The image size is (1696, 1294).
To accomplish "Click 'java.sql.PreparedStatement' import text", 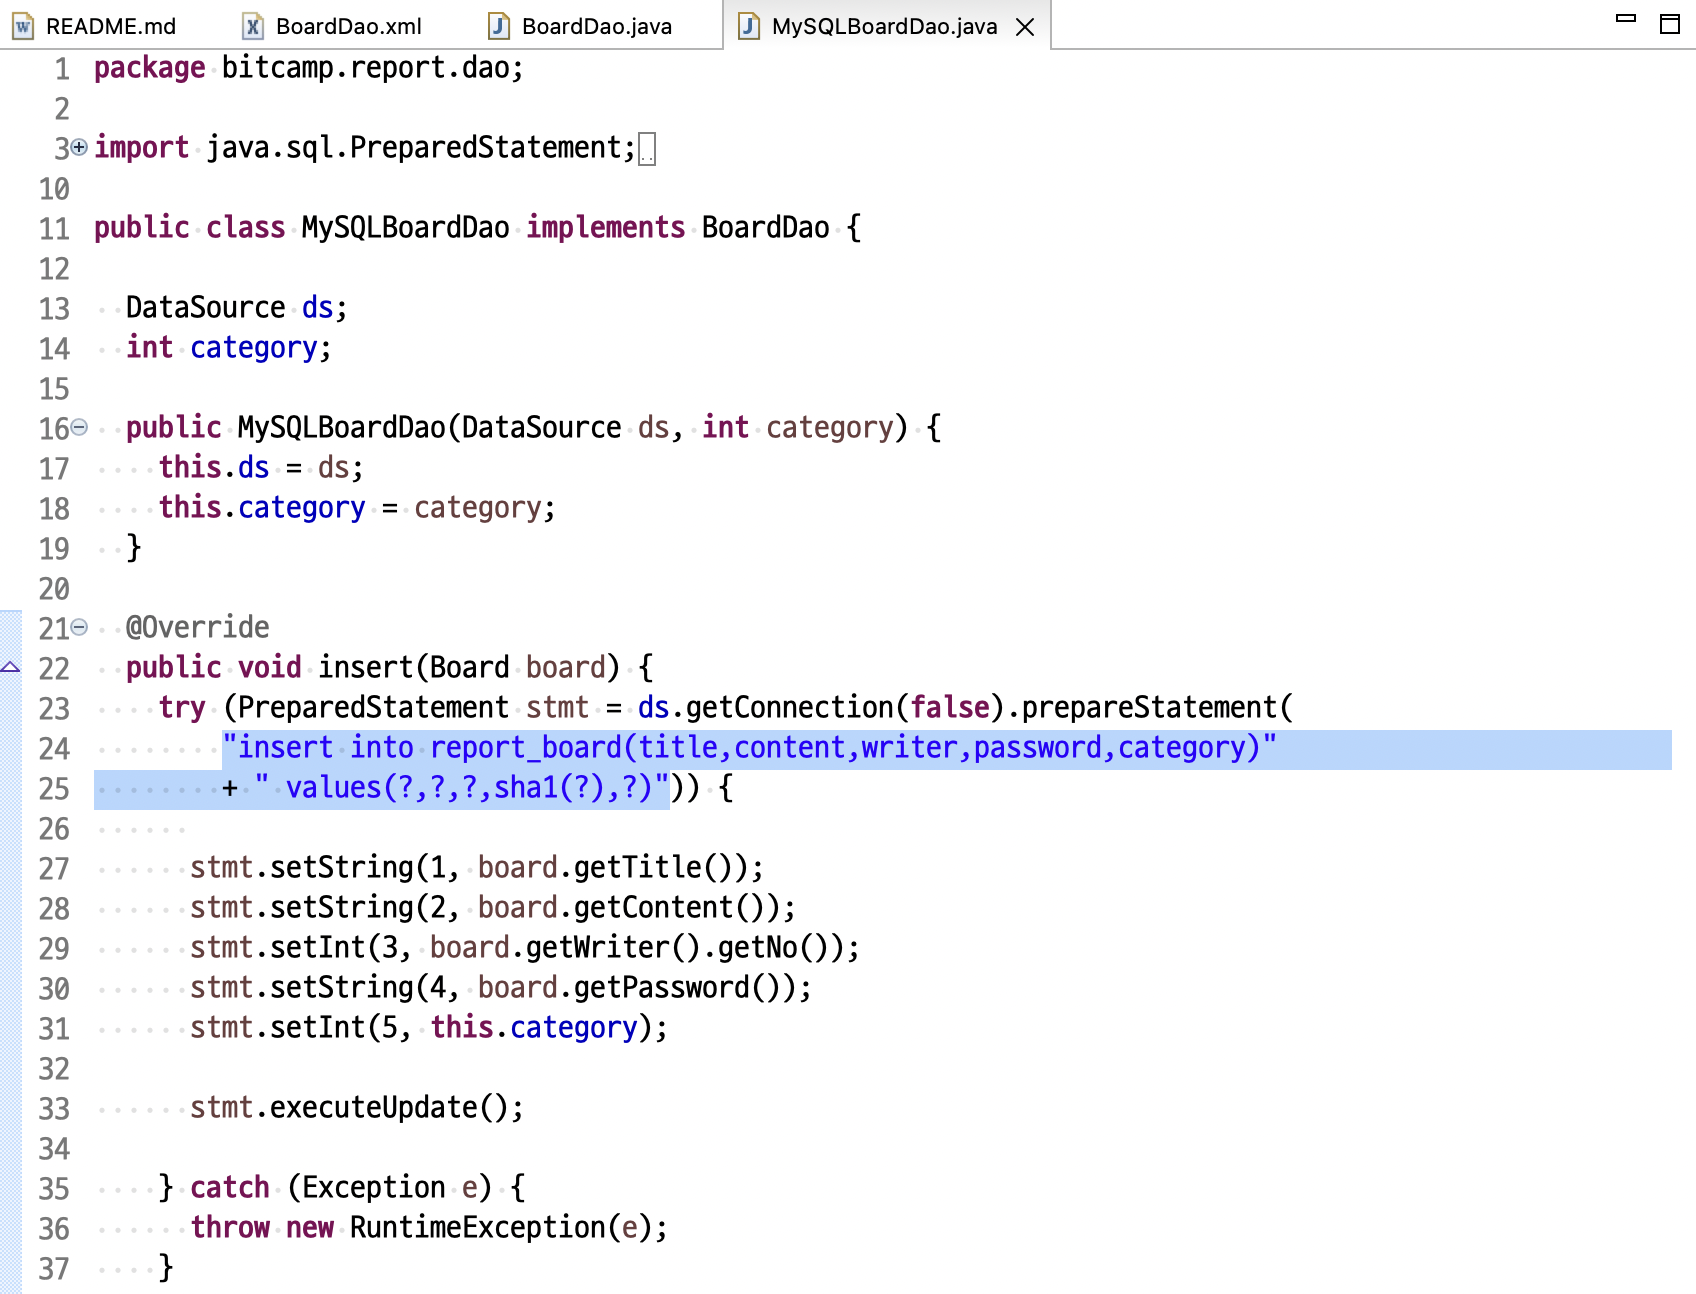I will coord(414,148).
